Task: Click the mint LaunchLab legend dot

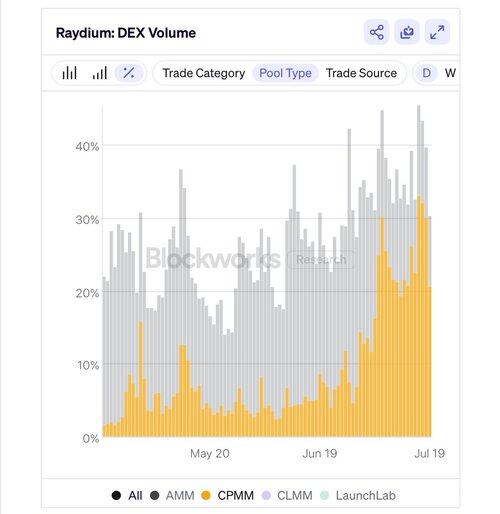Action: point(324,495)
